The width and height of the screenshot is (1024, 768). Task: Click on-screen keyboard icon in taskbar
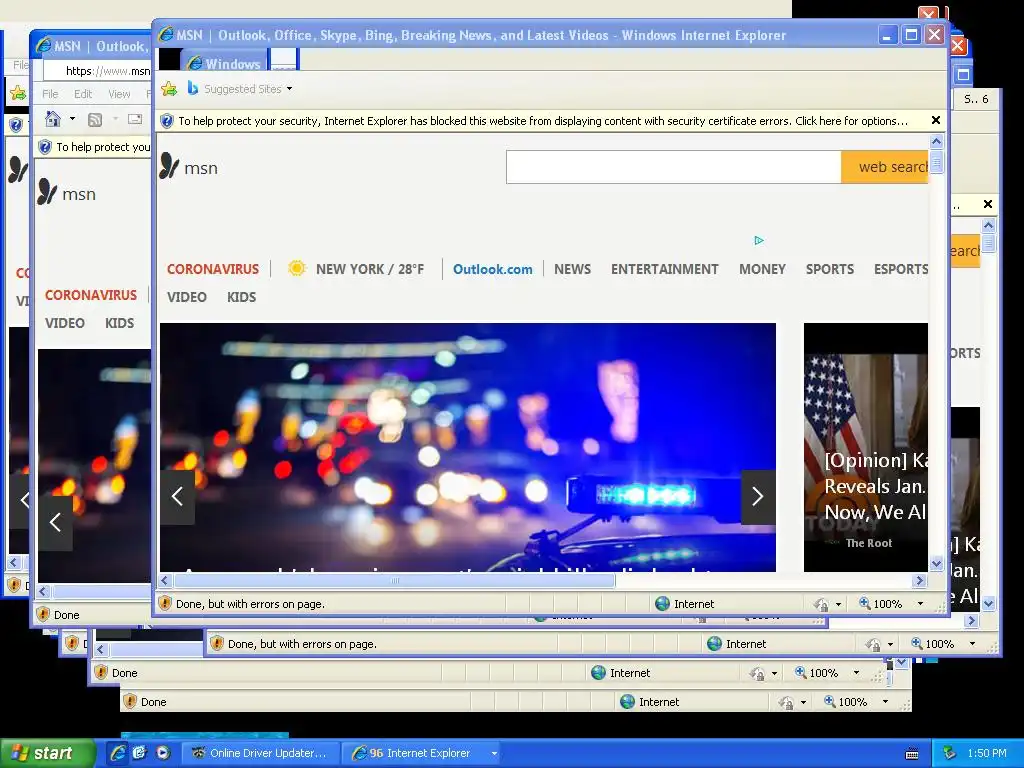point(912,754)
